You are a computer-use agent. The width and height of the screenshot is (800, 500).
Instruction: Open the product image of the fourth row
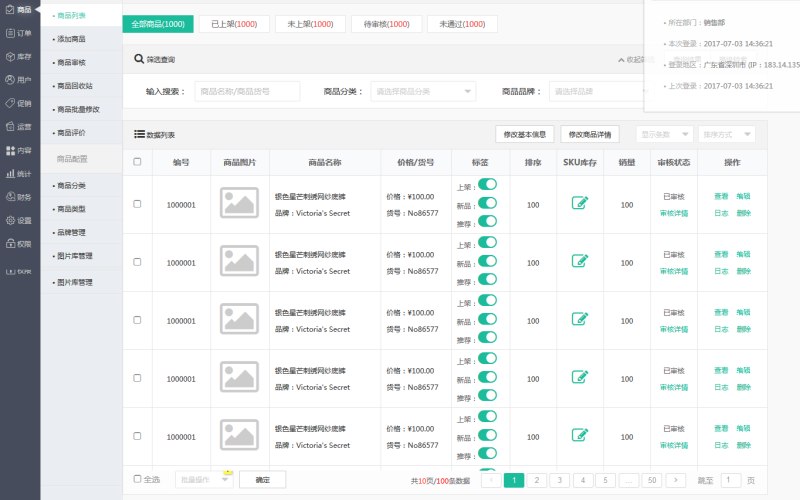239,378
